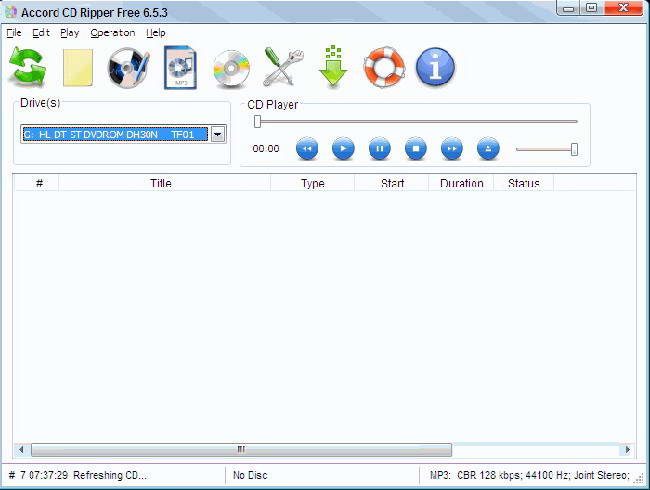Click the green Refresh CD arrows icon
The image size is (650, 490).
click(27, 67)
